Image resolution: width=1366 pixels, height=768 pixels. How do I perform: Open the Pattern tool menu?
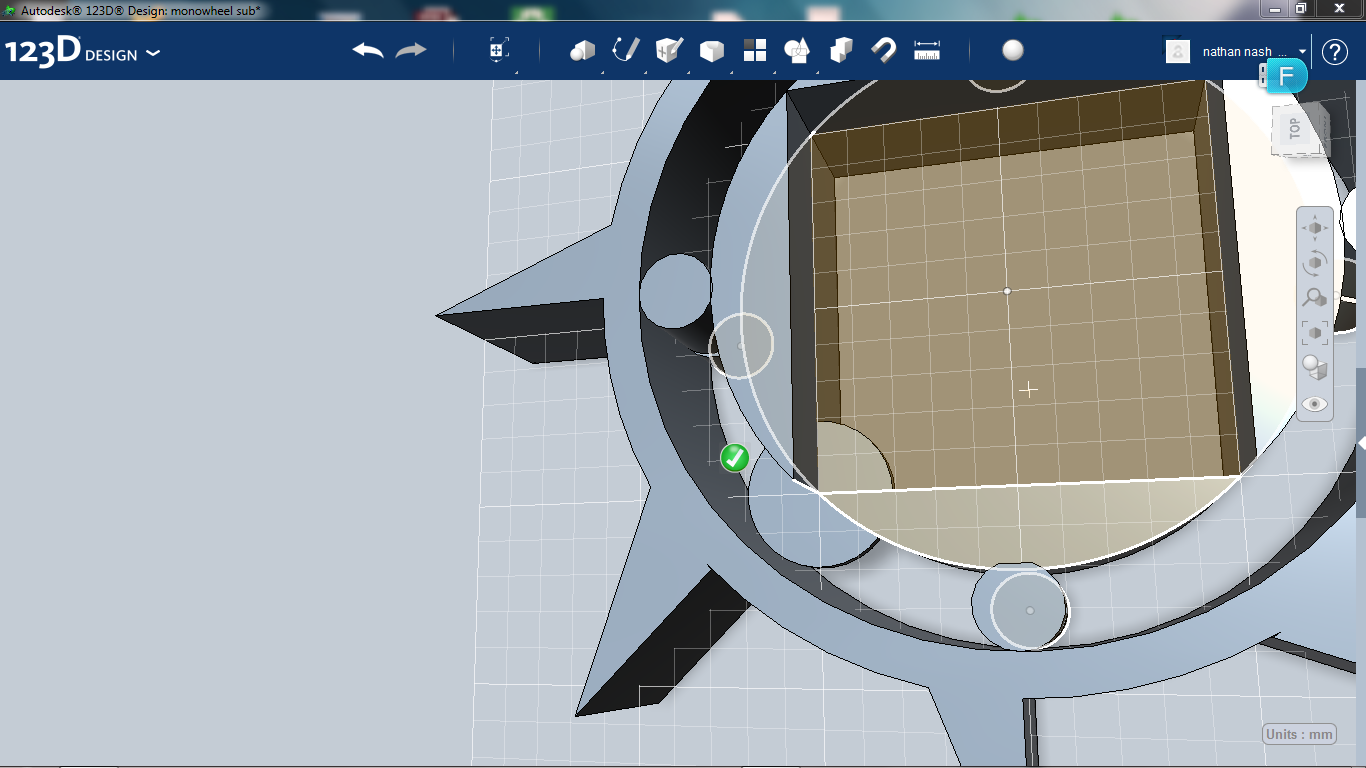pyautogui.click(x=754, y=50)
